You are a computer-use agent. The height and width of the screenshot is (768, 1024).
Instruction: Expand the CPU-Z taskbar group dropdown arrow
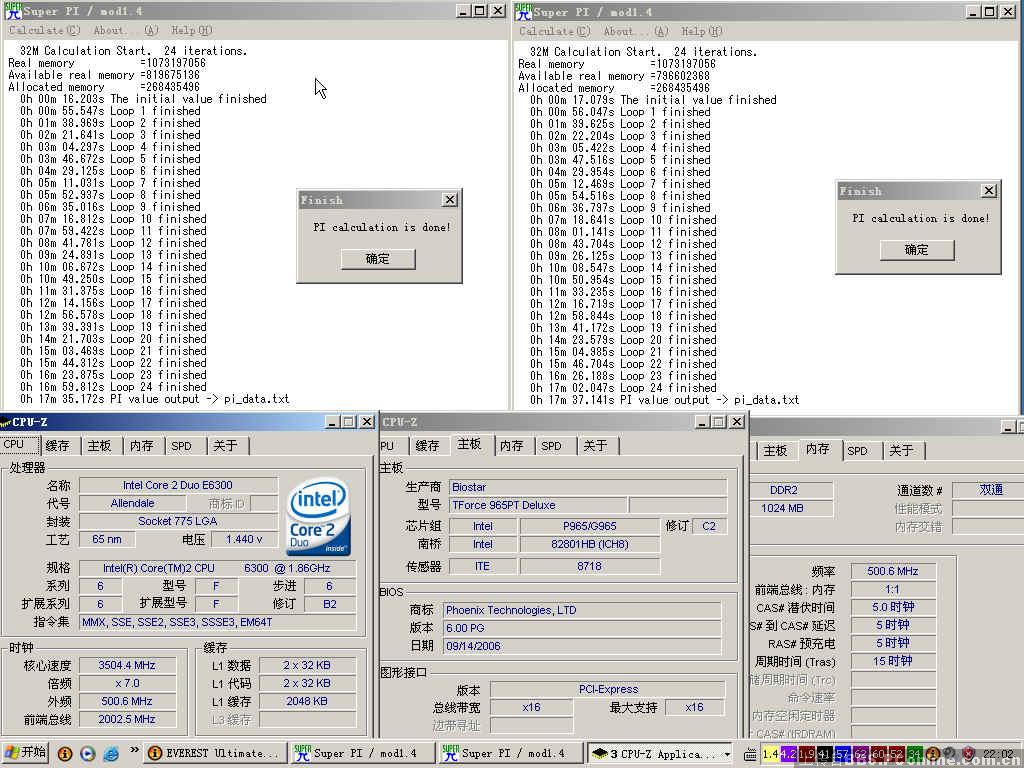coord(727,754)
